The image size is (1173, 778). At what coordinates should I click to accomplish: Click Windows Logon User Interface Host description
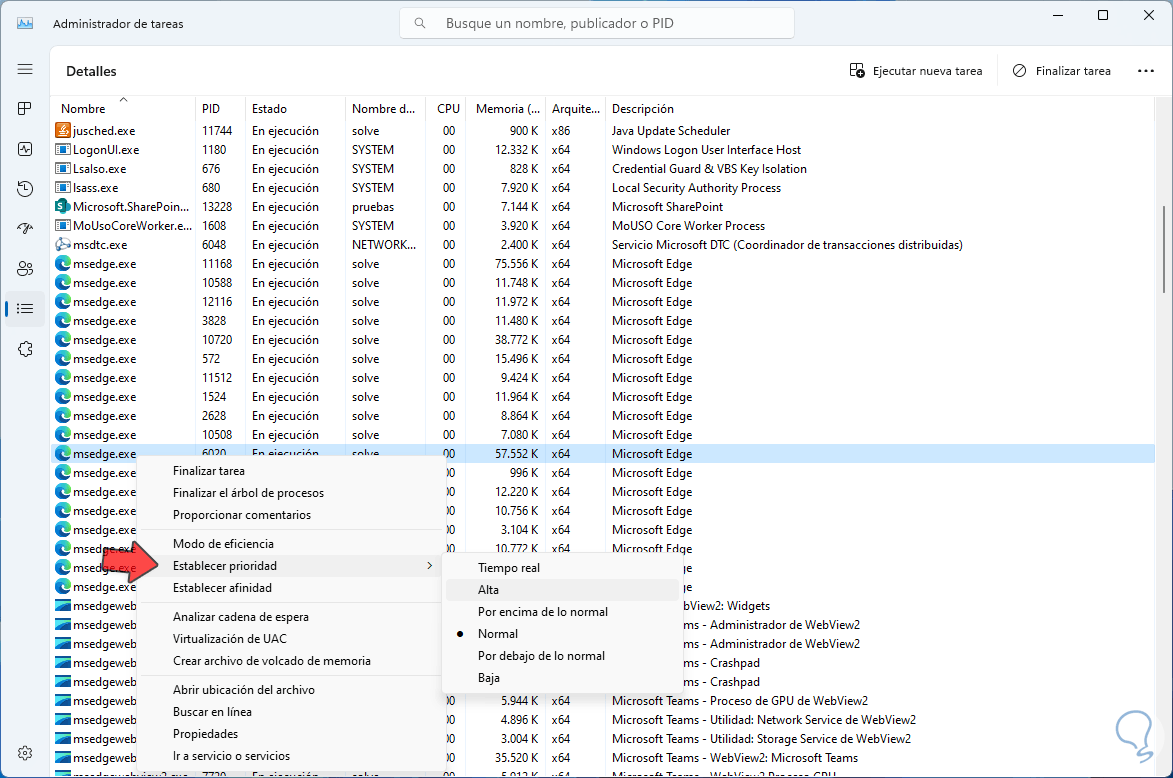coord(706,150)
